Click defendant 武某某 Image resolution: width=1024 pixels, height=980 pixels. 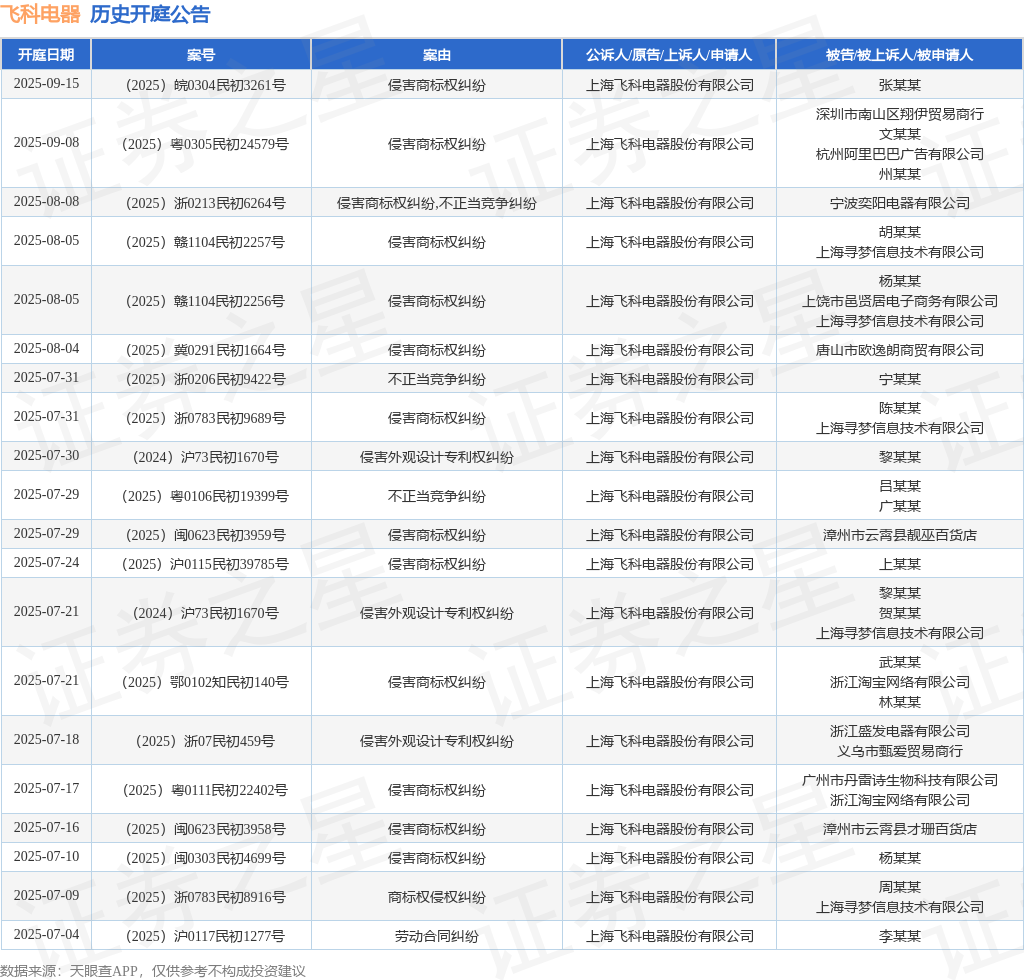click(x=899, y=662)
